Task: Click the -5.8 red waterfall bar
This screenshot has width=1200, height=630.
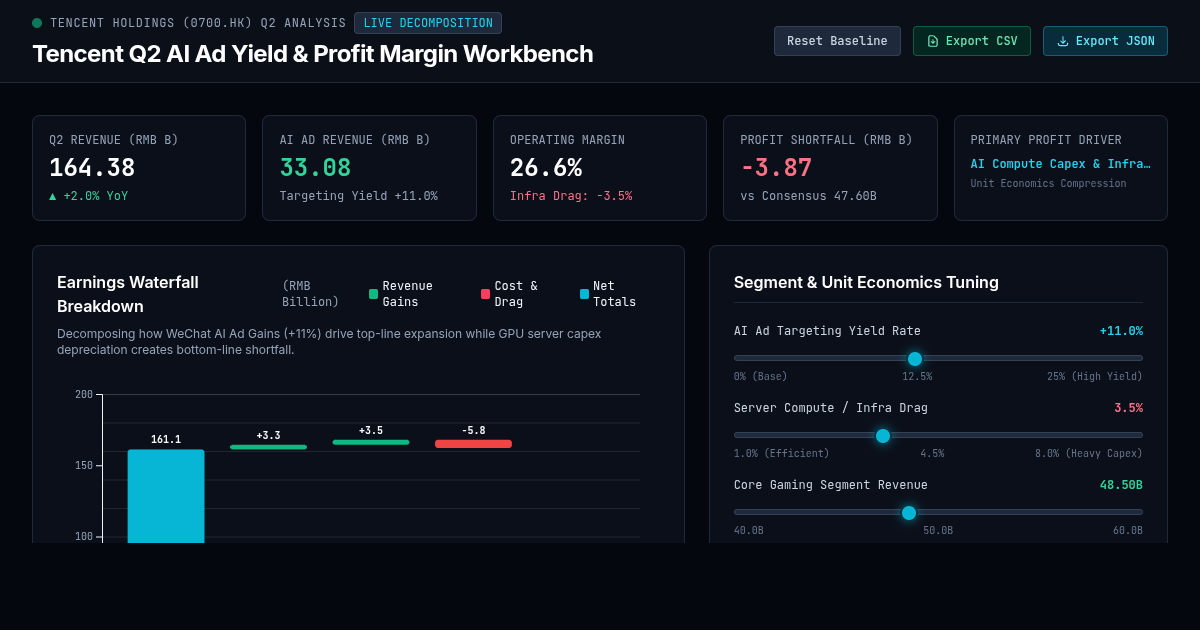Action: pos(473,444)
